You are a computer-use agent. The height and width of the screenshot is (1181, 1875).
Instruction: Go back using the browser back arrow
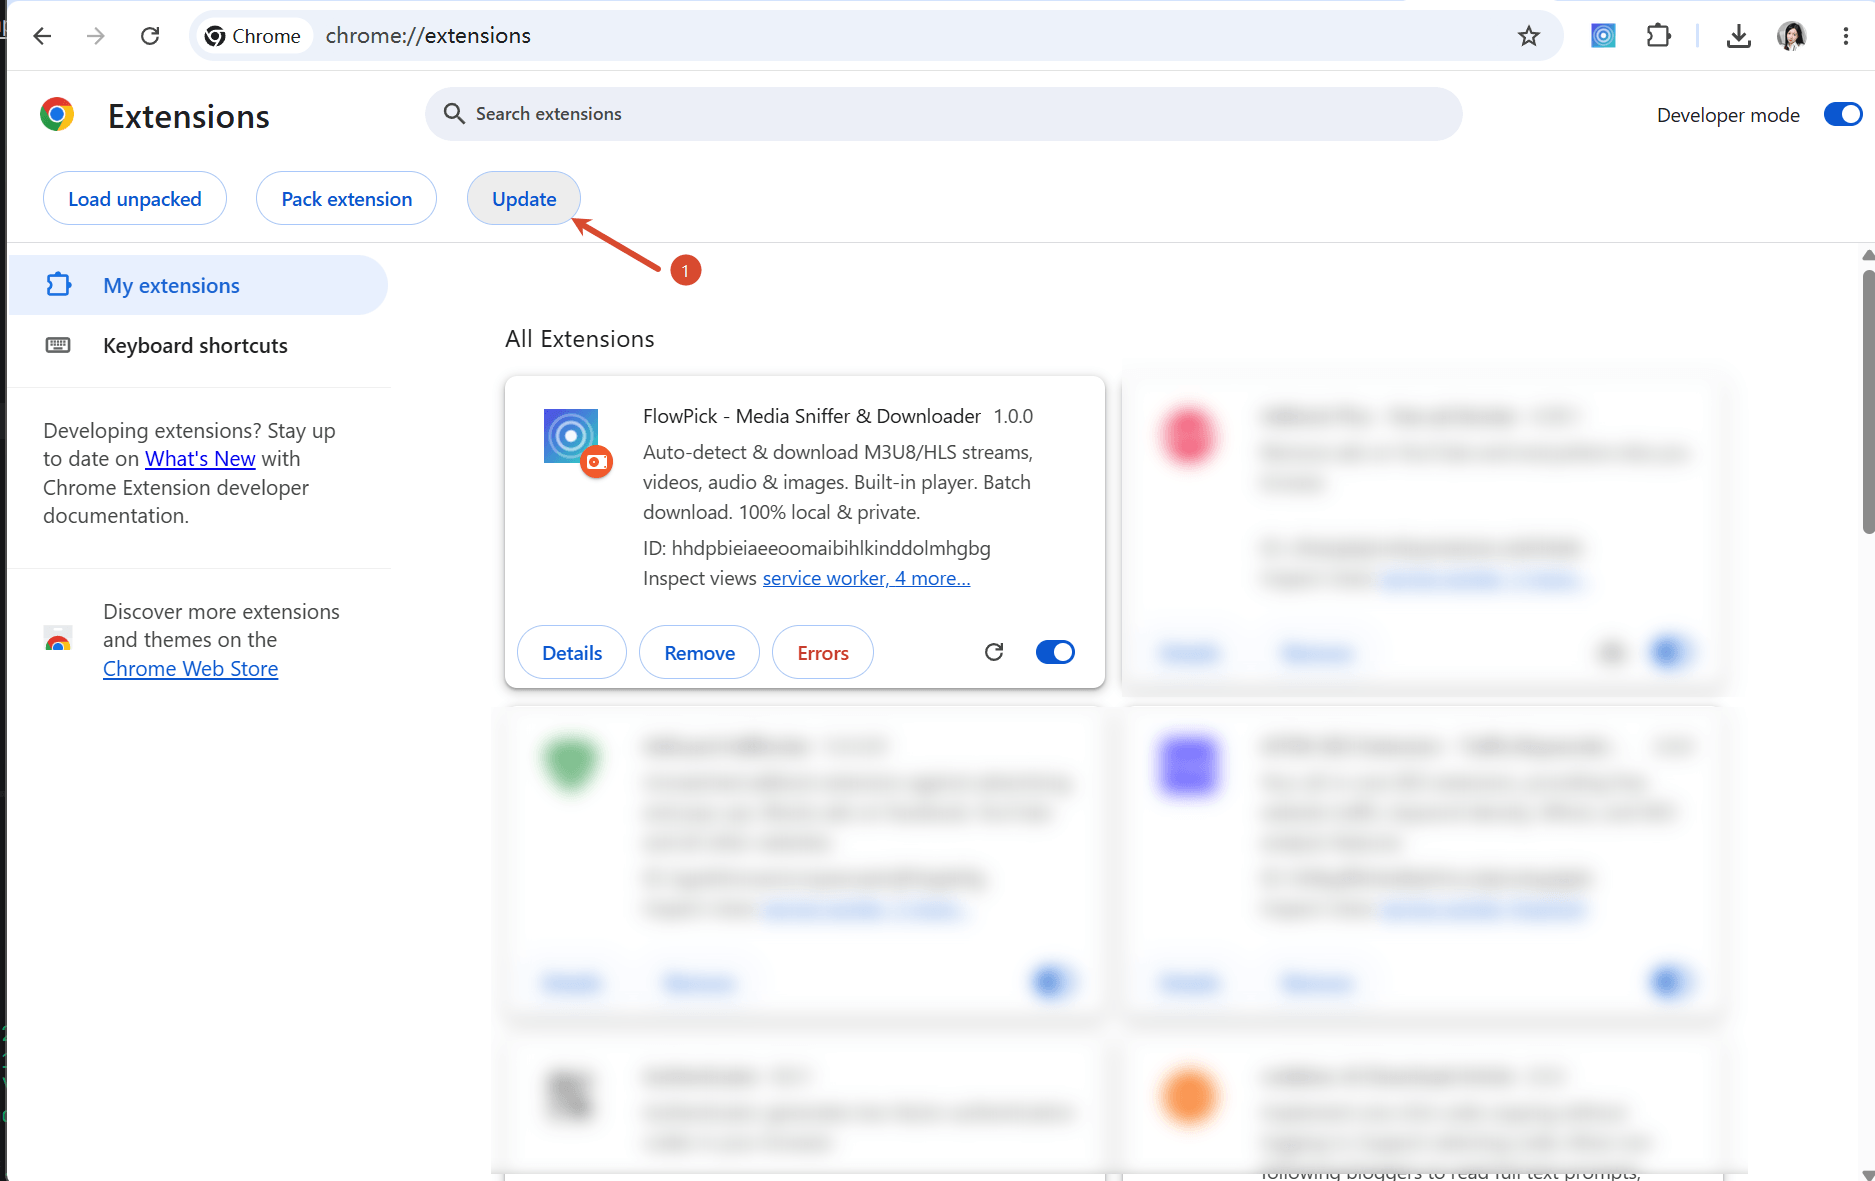(x=42, y=36)
